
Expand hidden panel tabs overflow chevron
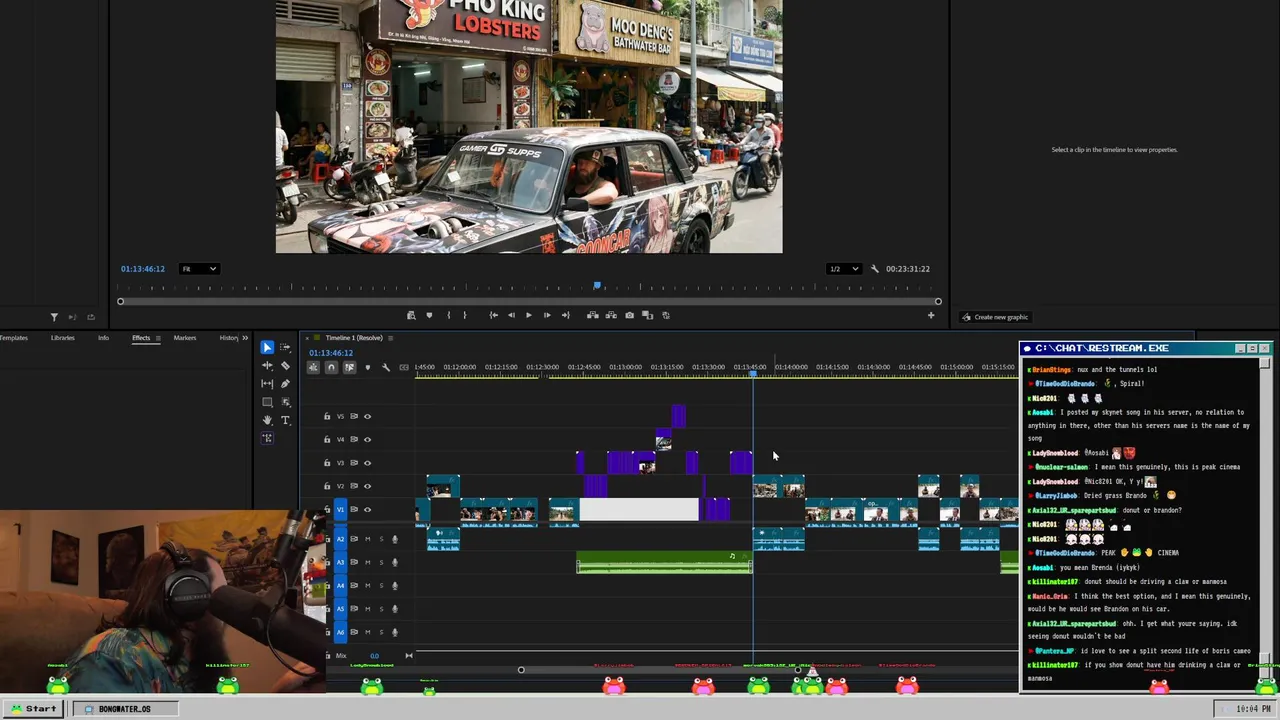(245, 338)
